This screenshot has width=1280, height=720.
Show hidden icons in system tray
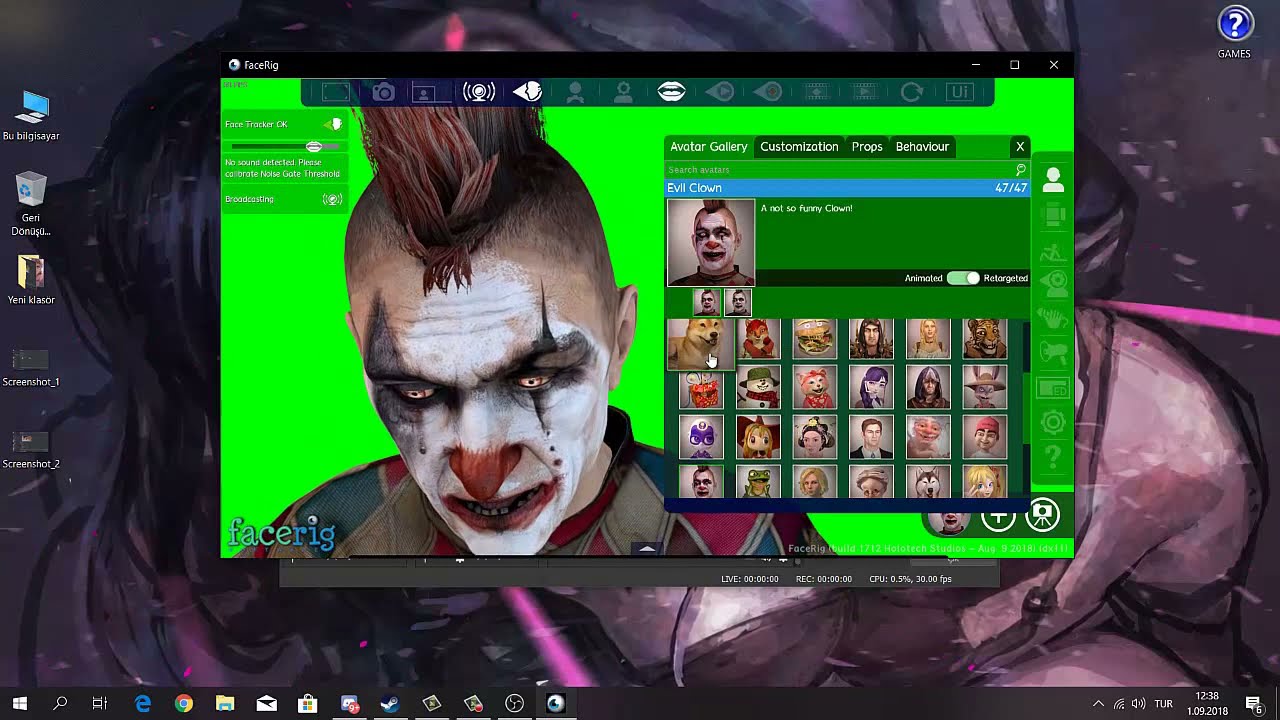pyautogui.click(x=1098, y=704)
